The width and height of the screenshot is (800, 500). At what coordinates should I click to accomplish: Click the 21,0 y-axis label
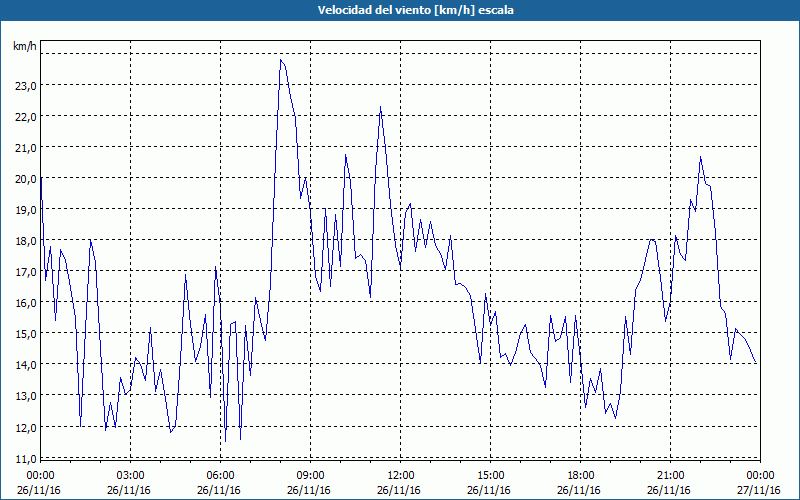tap(26, 148)
